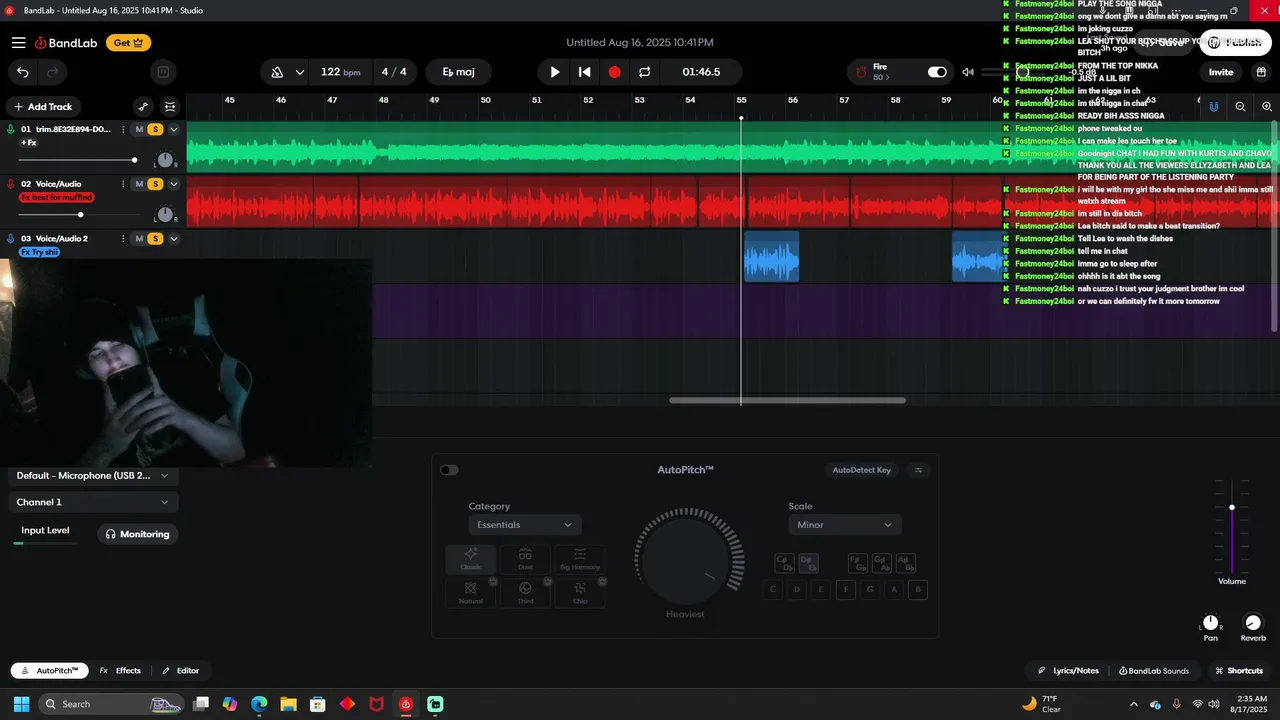Switch to the Effects tab

point(120,671)
